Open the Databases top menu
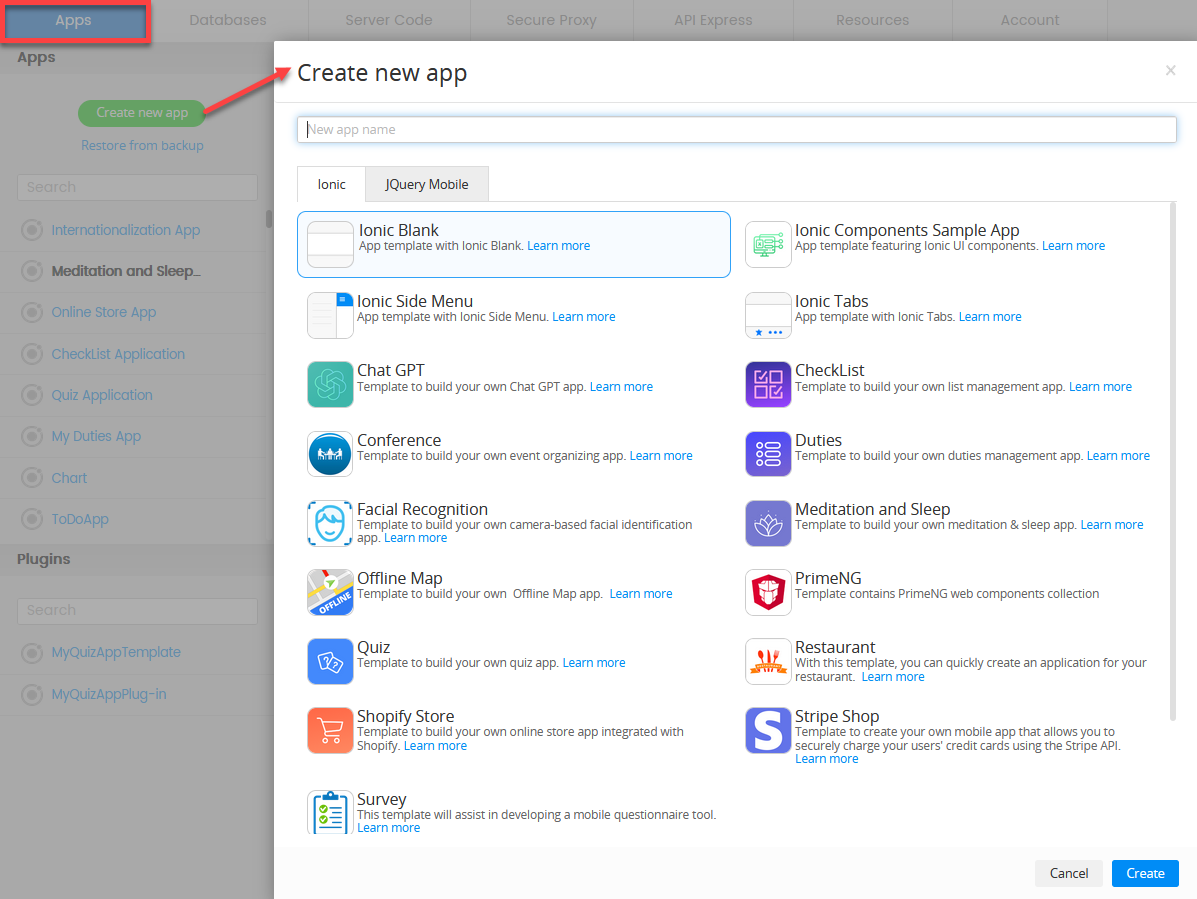The image size is (1197, 899). (228, 21)
